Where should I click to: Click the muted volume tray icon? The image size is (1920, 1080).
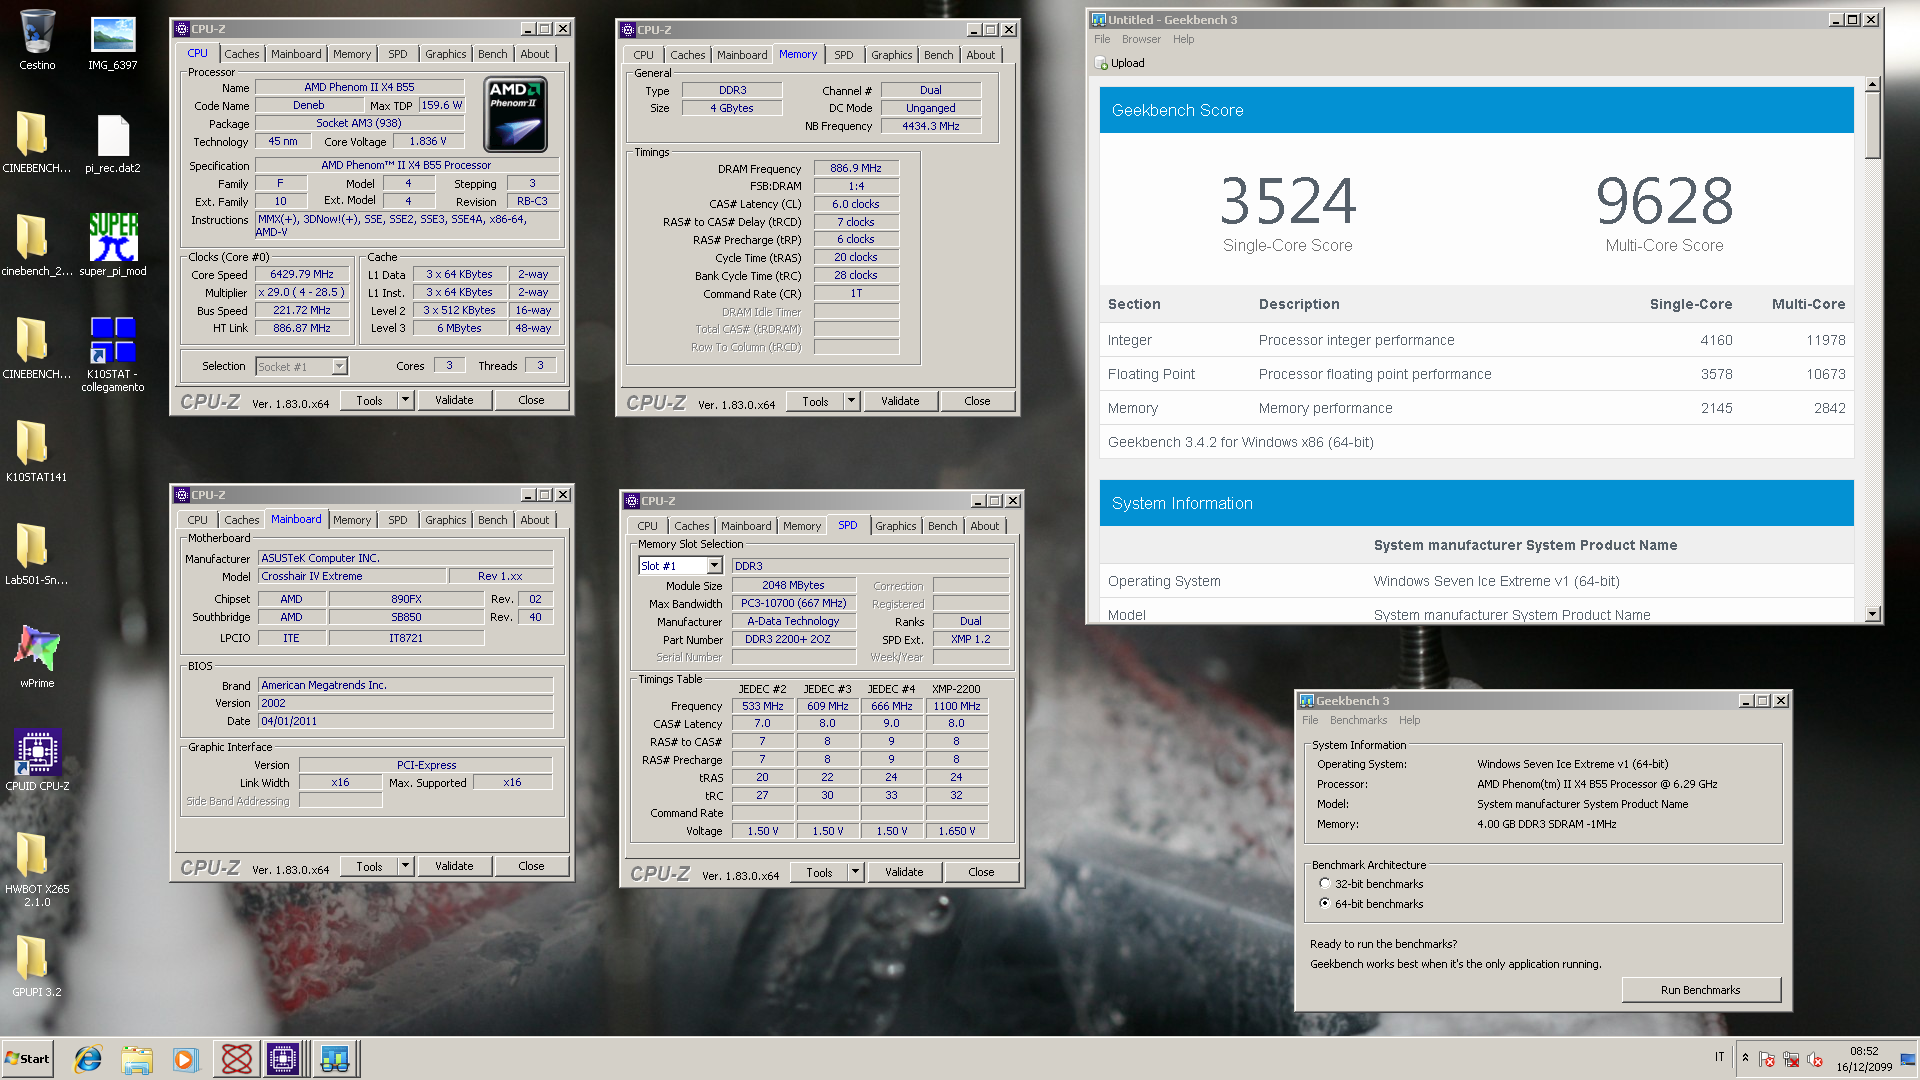[1815, 1059]
